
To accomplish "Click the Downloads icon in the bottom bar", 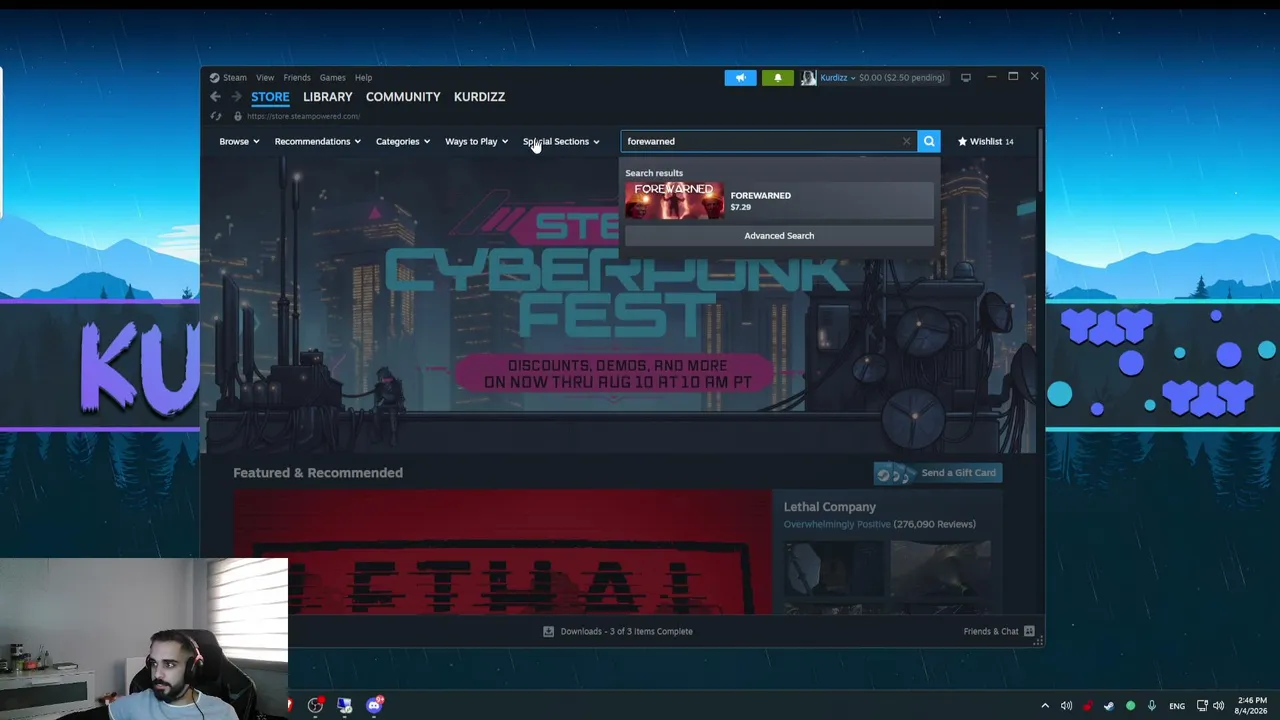I will click(548, 631).
